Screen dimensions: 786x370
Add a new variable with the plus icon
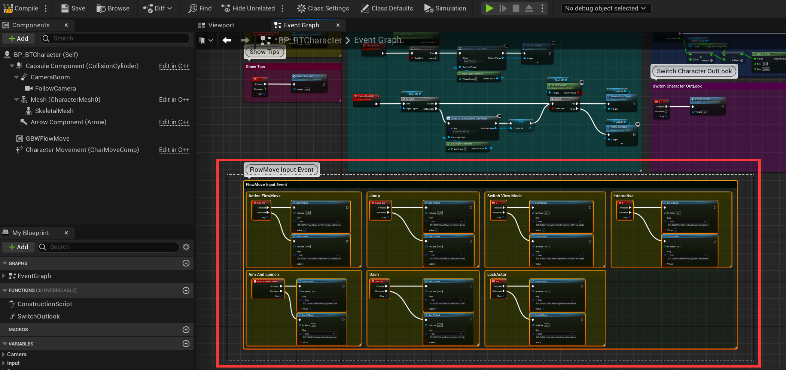186,343
